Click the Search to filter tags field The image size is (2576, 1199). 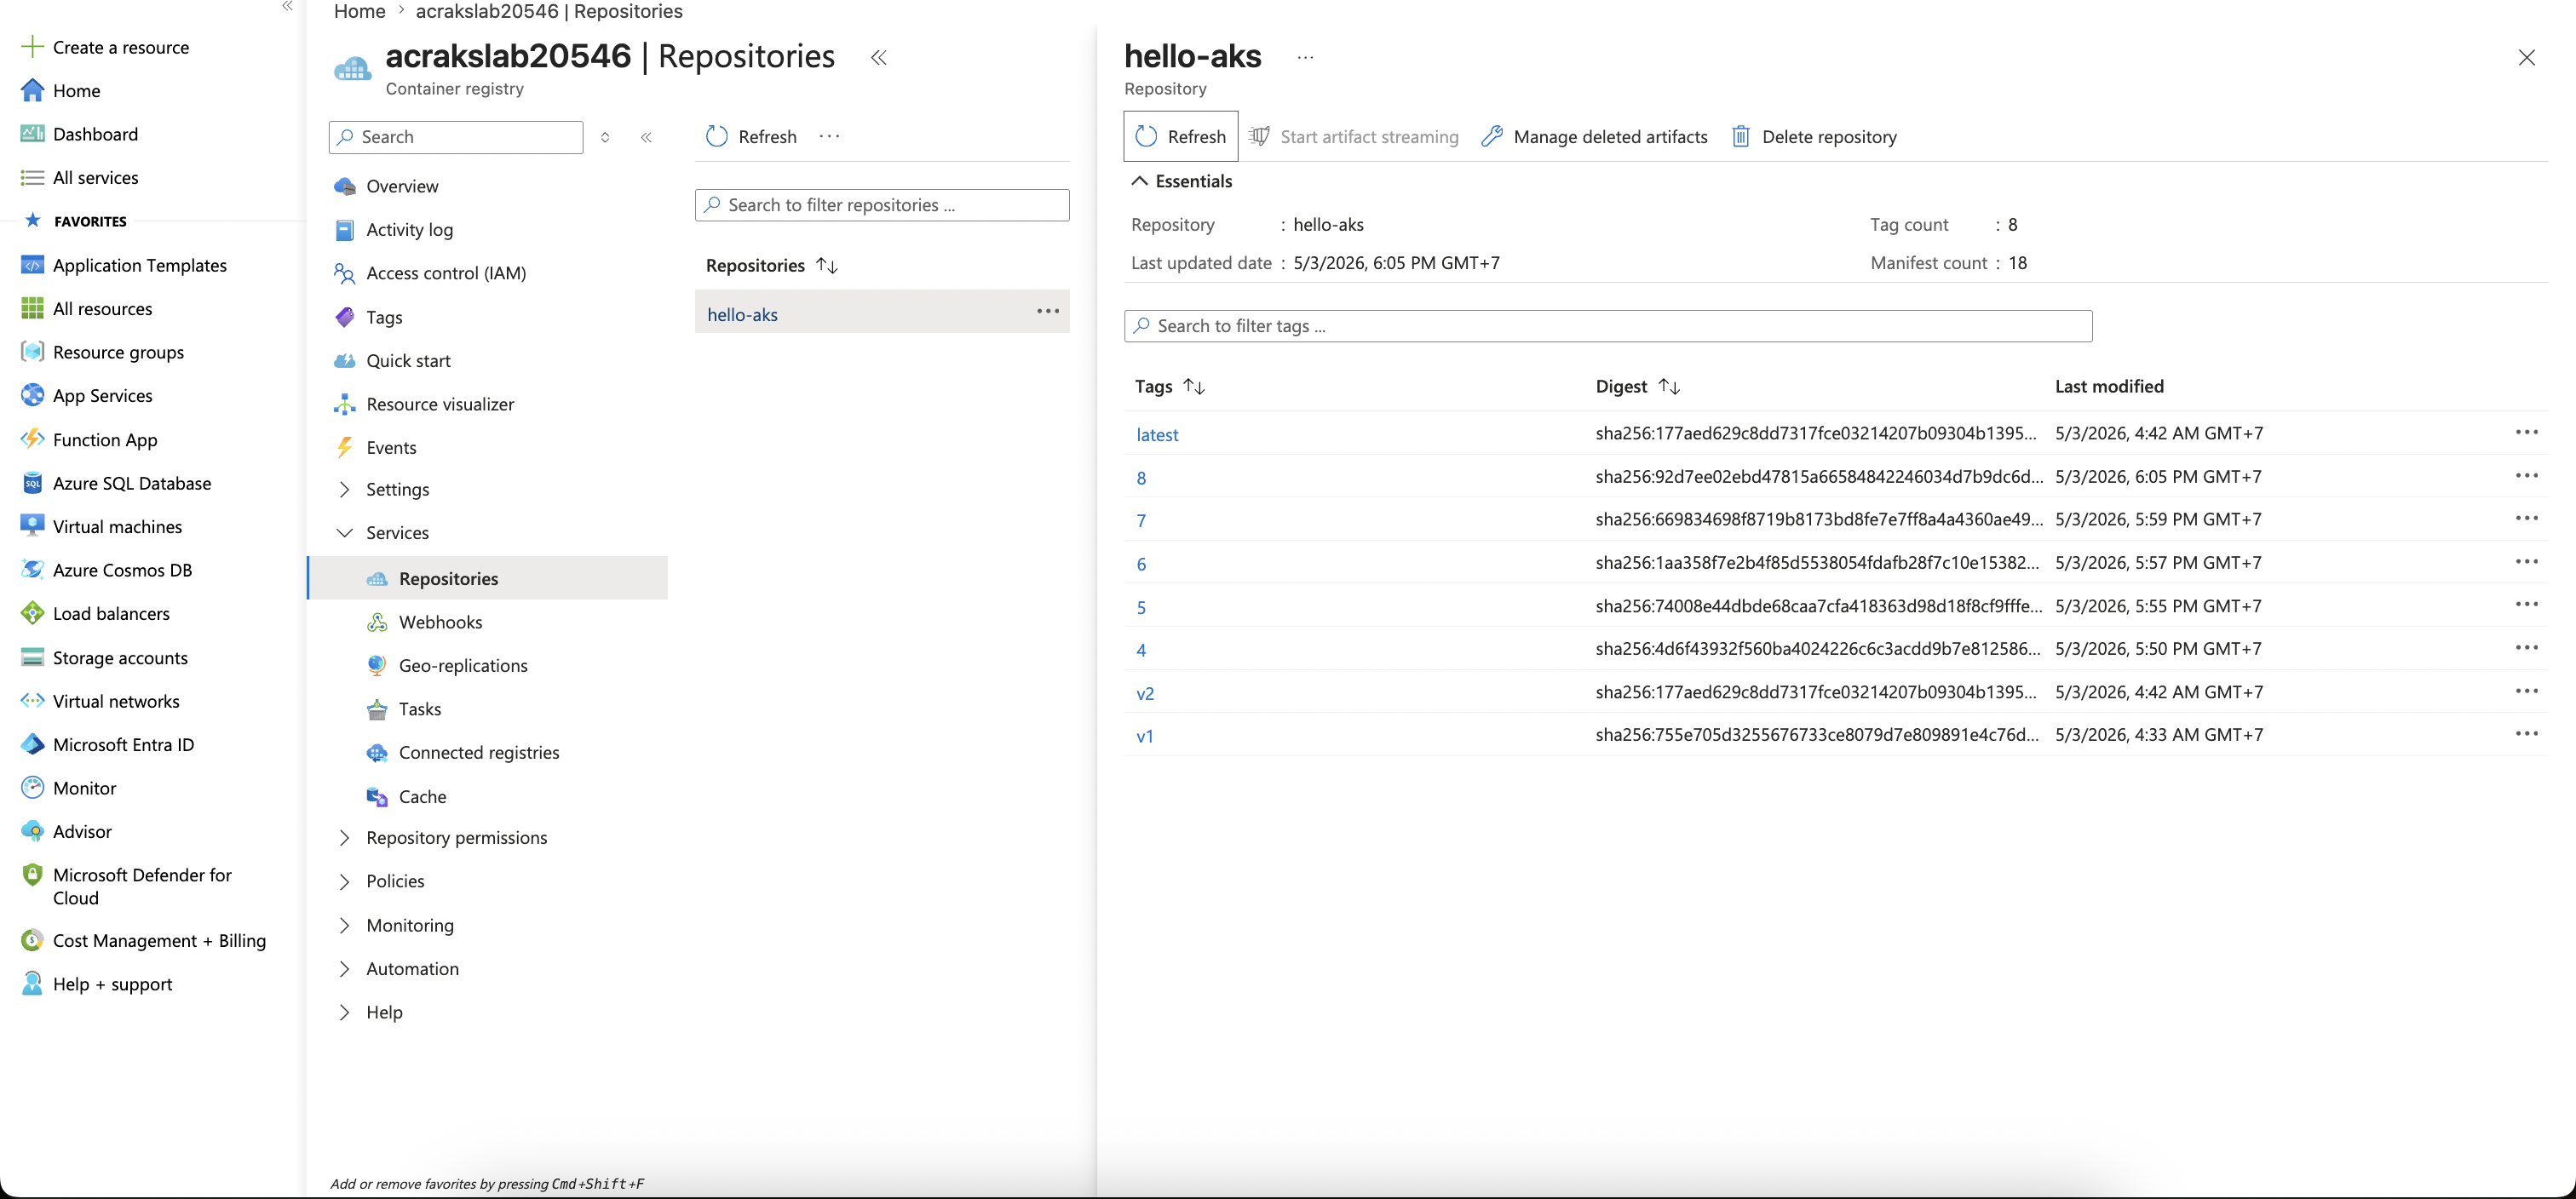[x=1608, y=326]
